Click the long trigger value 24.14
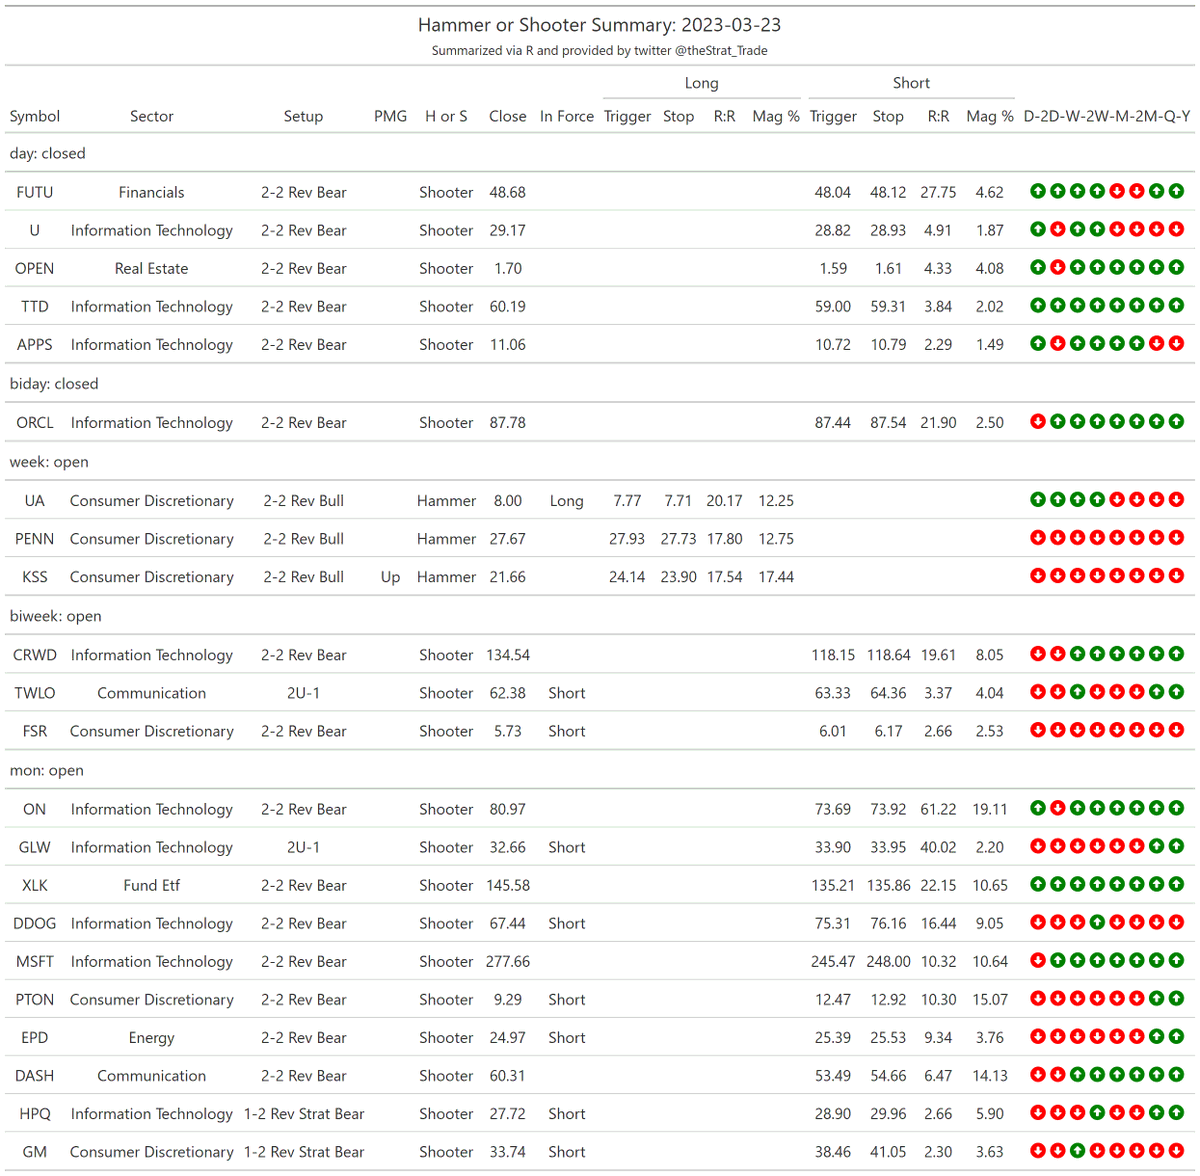The image size is (1200, 1176). click(x=627, y=577)
